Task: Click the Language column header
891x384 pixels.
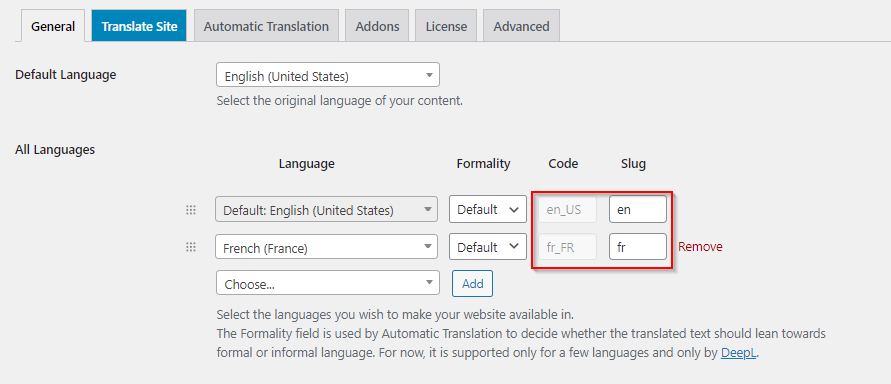Action: coord(306,164)
